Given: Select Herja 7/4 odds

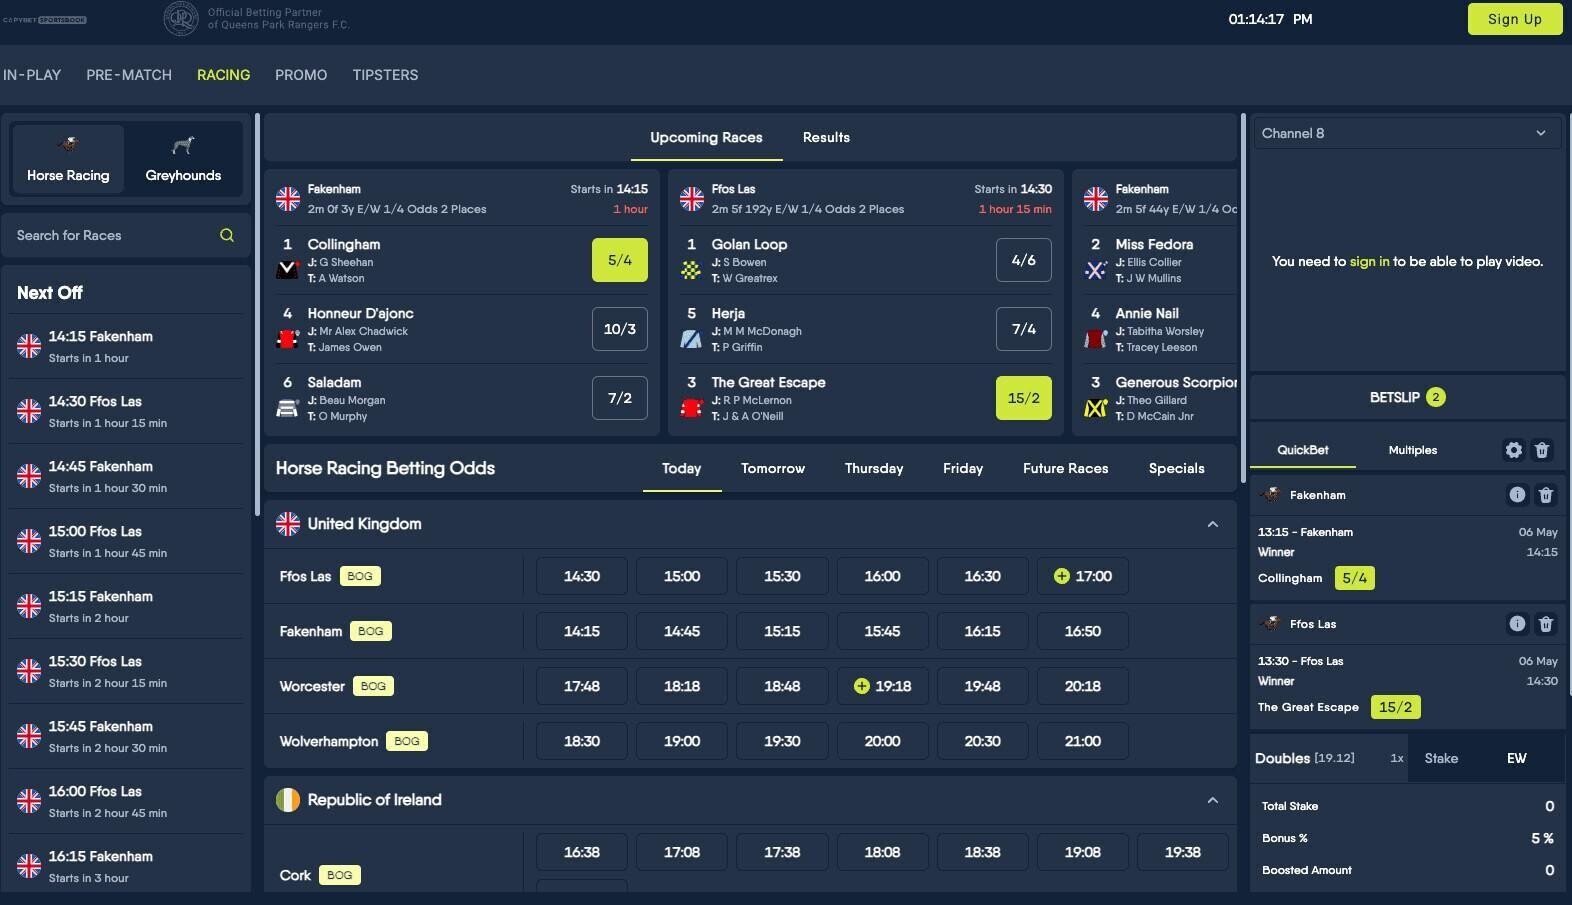Looking at the screenshot, I should (1024, 329).
